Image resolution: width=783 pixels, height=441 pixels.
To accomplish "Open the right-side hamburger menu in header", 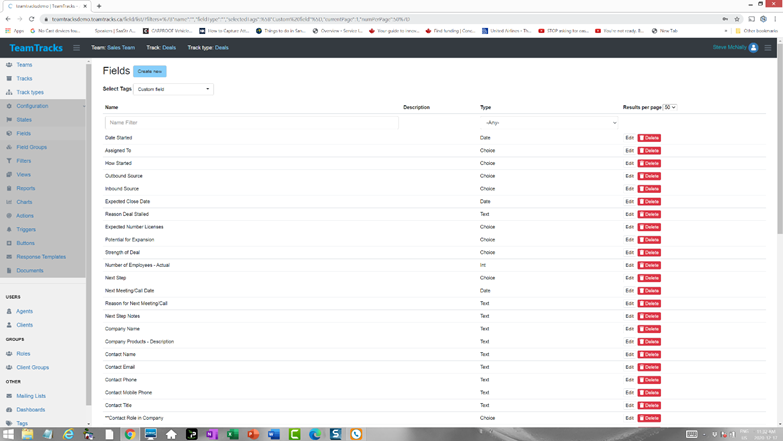I will (768, 47).
